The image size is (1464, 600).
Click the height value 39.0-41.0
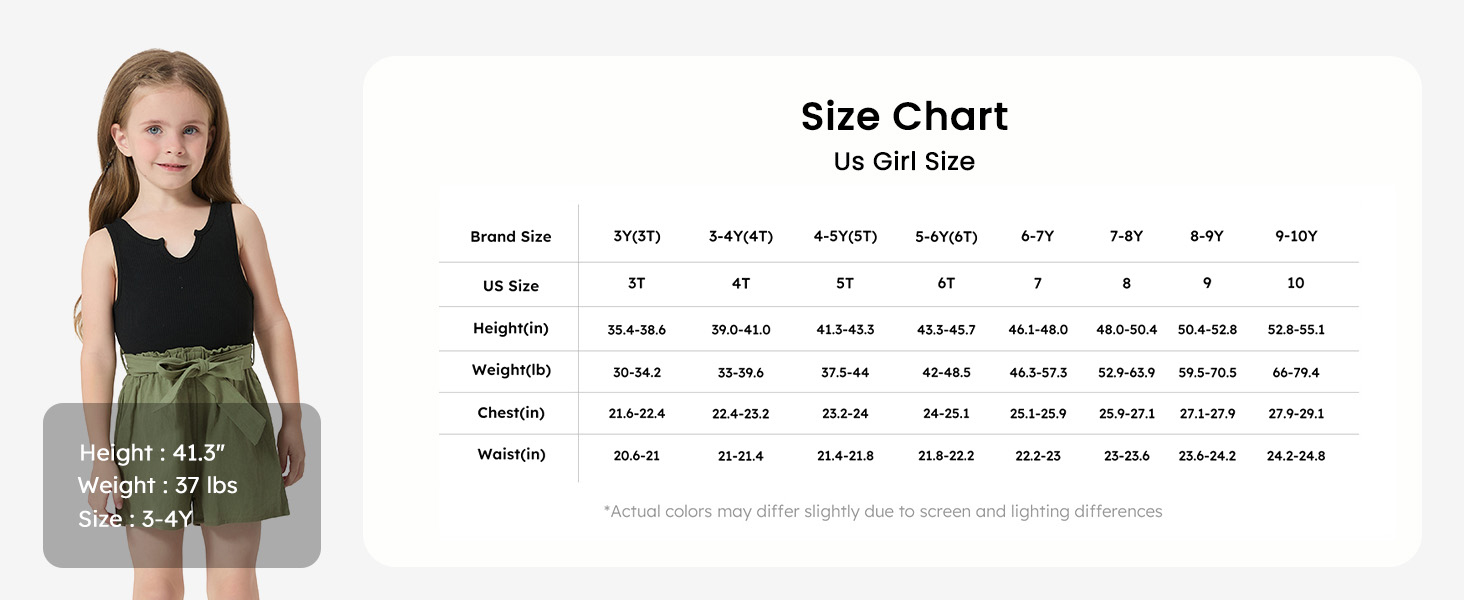tap(740, 329)
